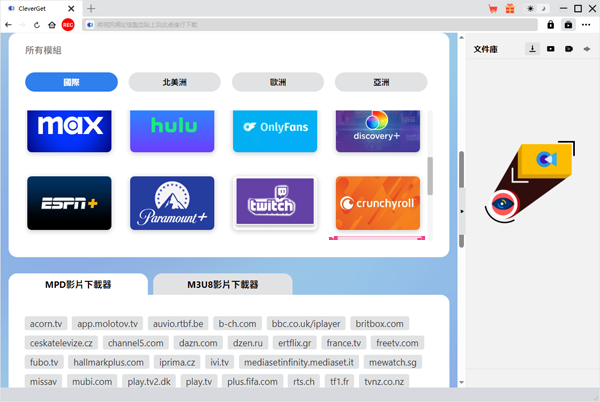Click the URL address input field
Screen dimensions: 600x402
point(310,25)
